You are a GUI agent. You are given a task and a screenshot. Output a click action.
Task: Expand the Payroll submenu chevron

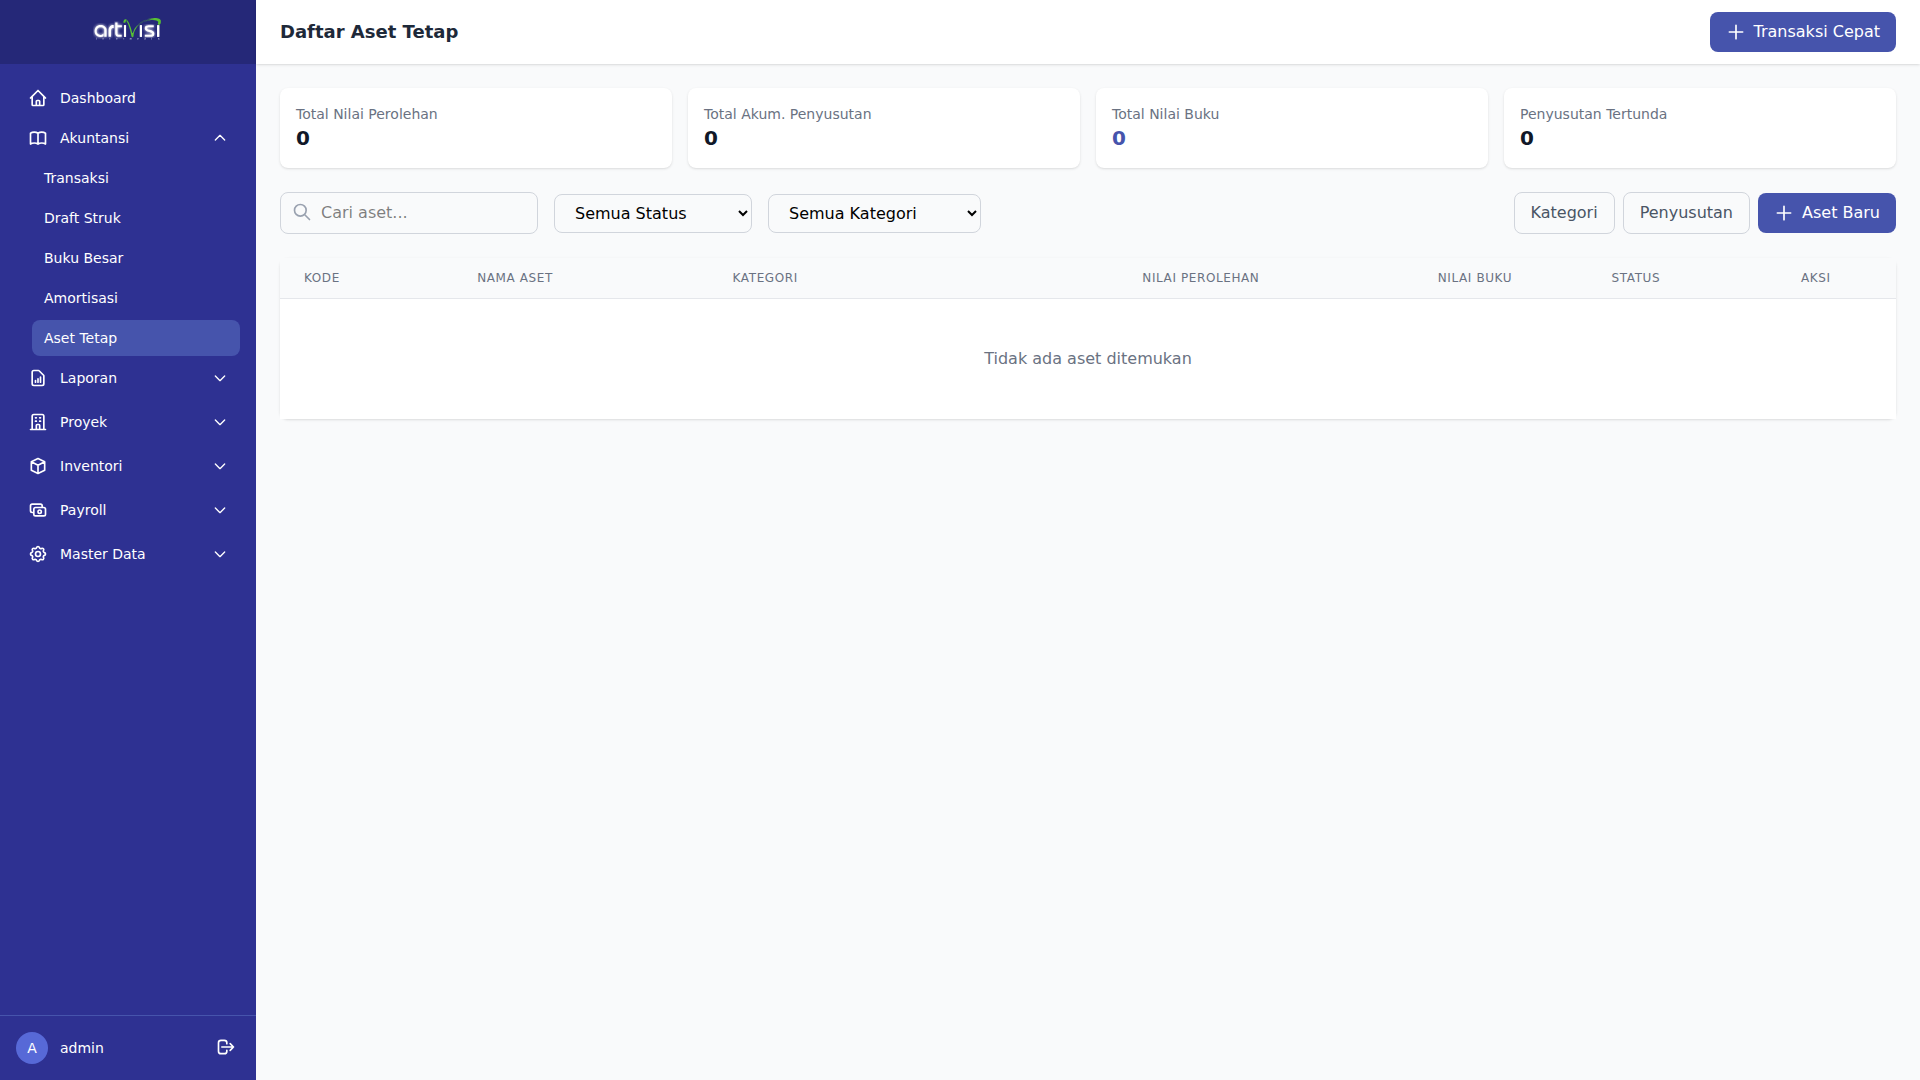tap(220, 510)
